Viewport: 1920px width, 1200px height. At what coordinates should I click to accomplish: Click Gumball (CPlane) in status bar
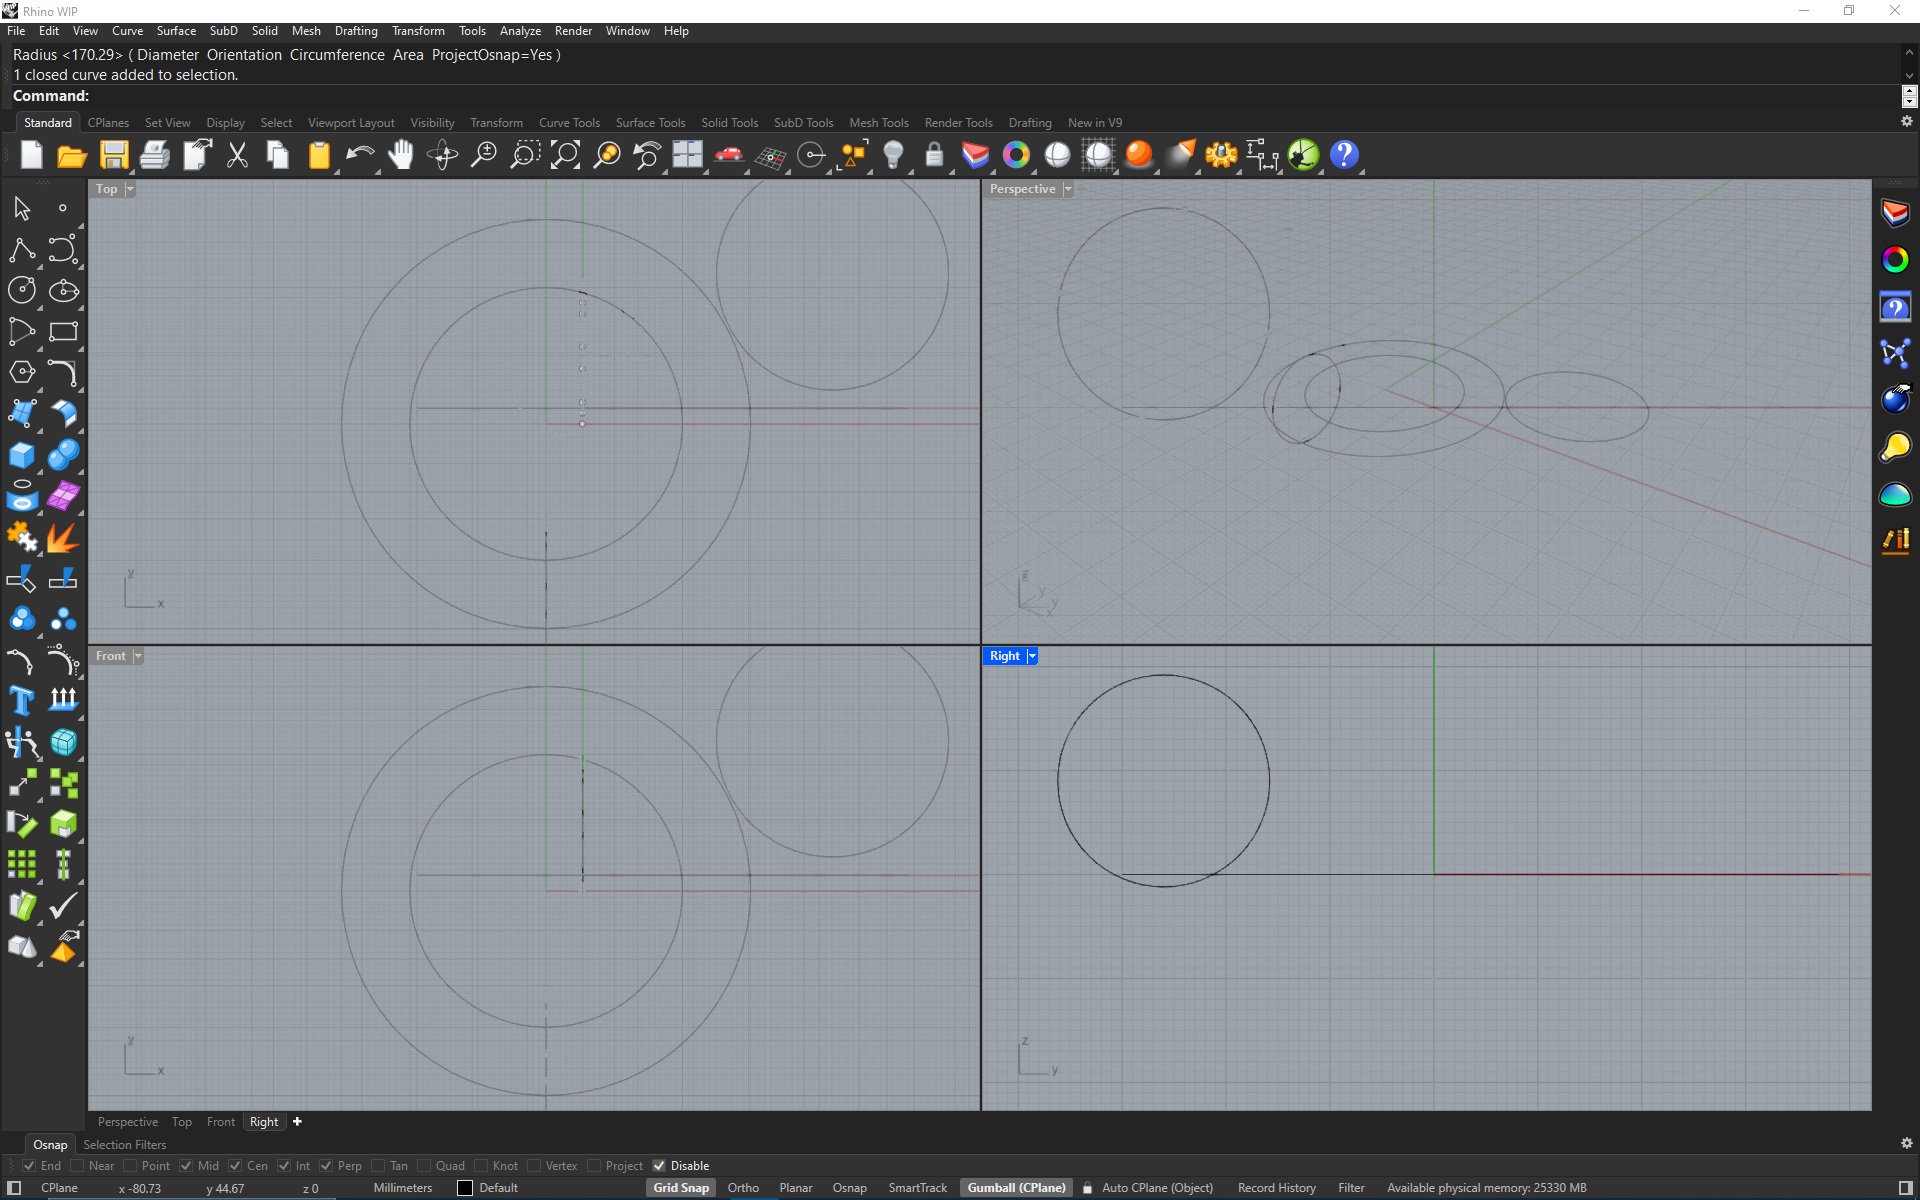(x=1016, y=1188)
